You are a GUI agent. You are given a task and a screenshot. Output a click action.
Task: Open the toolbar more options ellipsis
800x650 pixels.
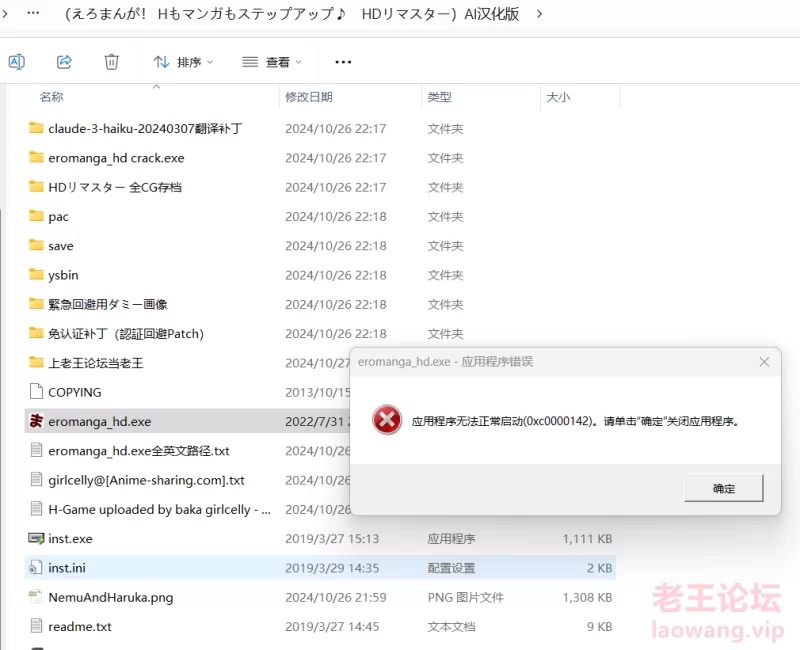tap(343, 62)
